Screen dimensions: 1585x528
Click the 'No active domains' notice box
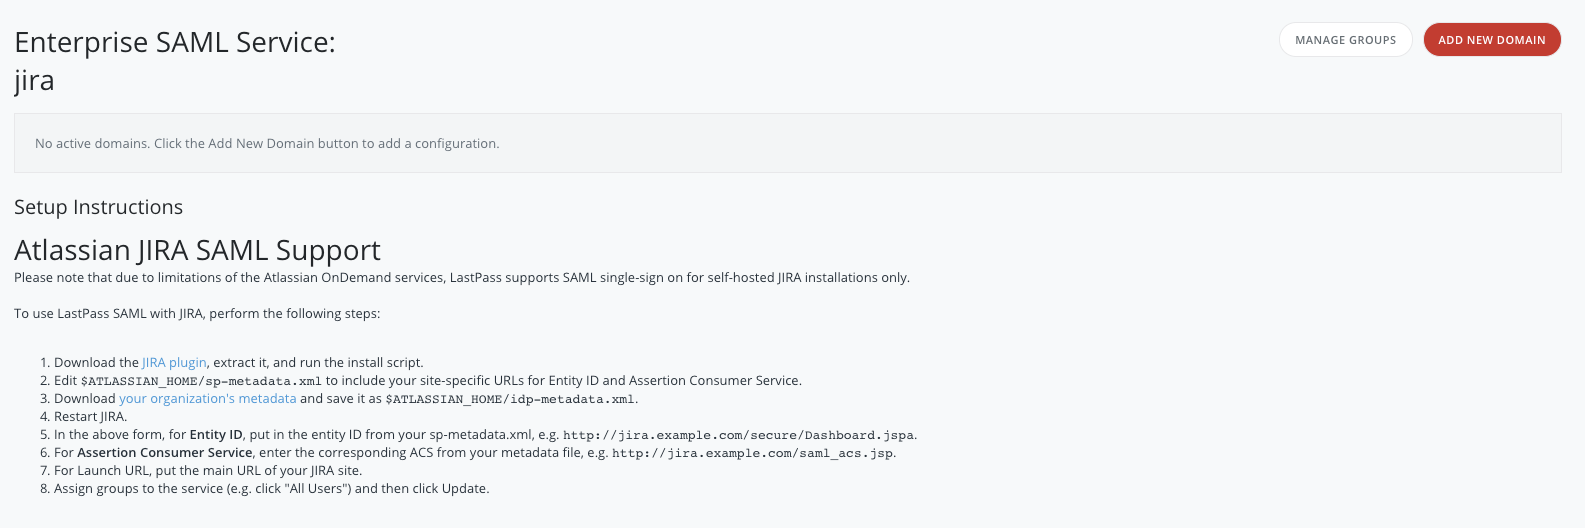coord(787,143)
